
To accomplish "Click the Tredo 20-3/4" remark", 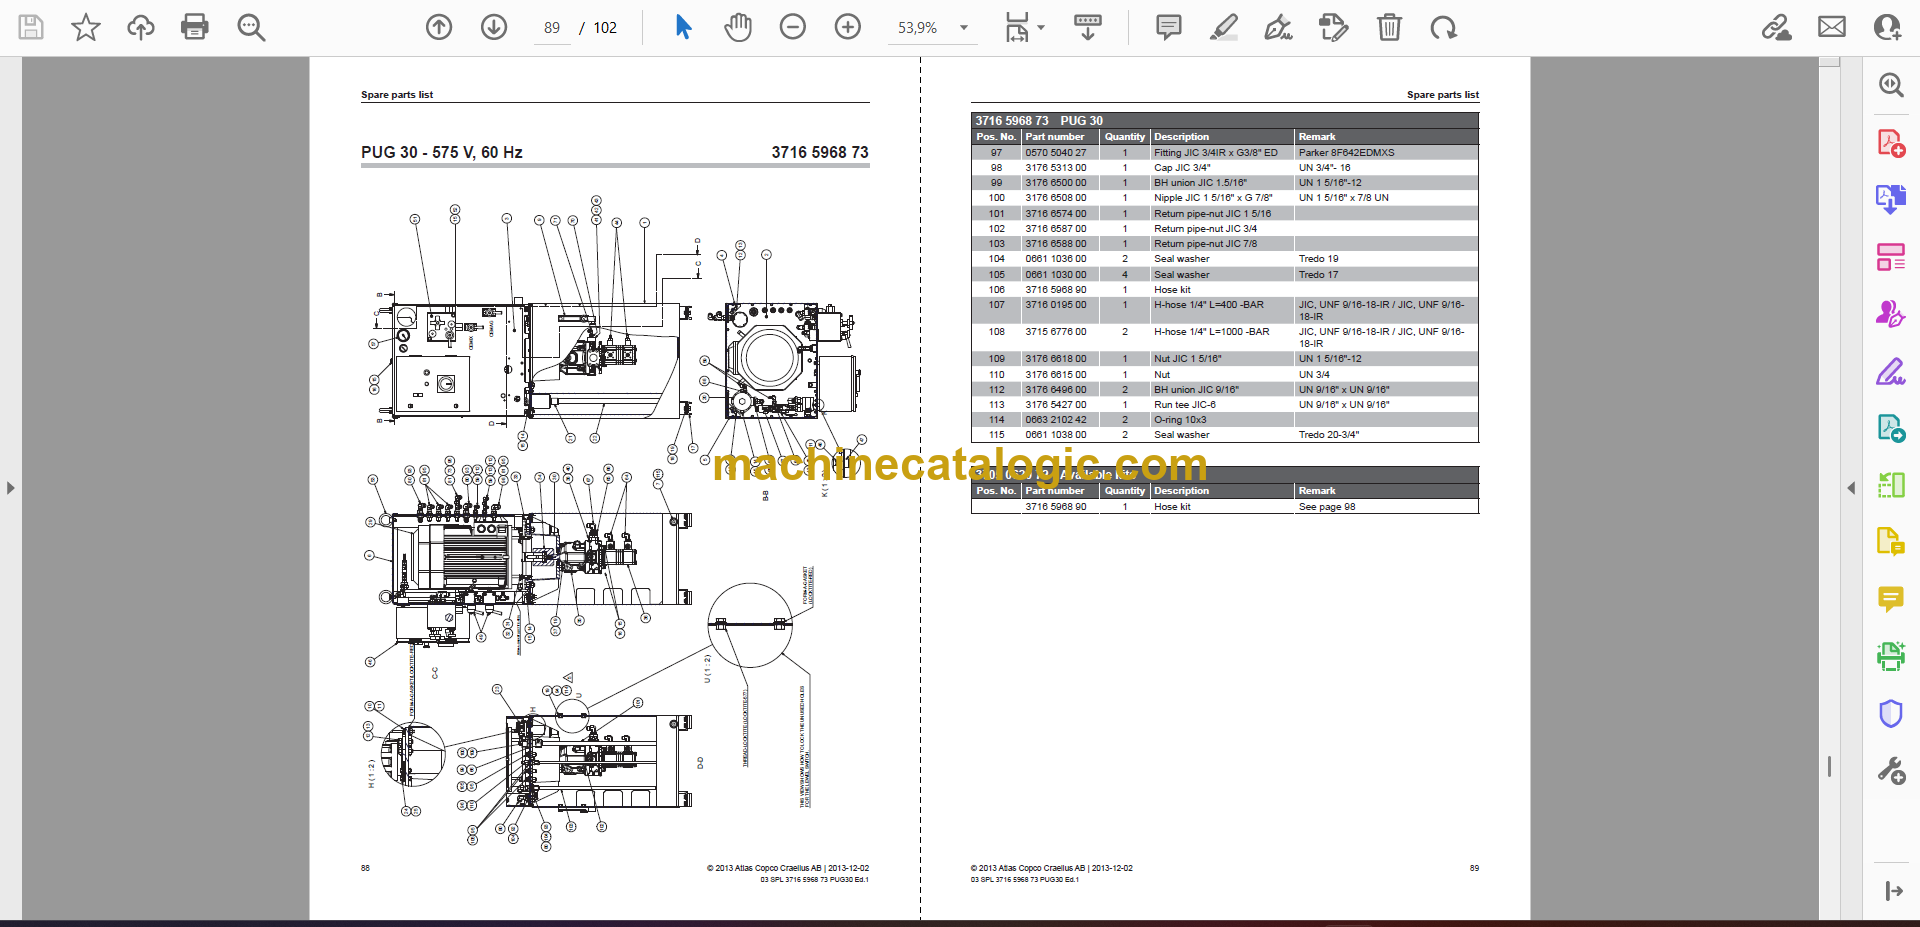I will pos(1329,435).
